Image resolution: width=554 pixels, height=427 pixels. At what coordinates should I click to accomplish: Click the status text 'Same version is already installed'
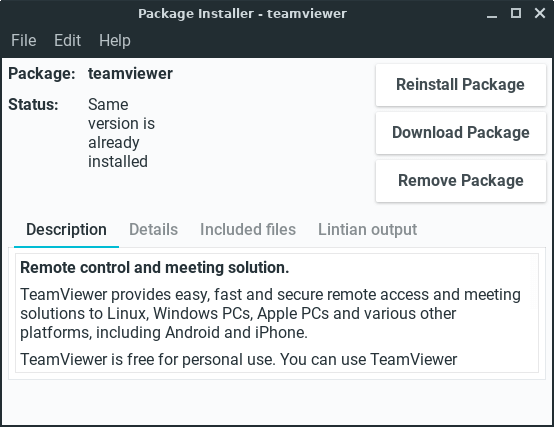121,133
